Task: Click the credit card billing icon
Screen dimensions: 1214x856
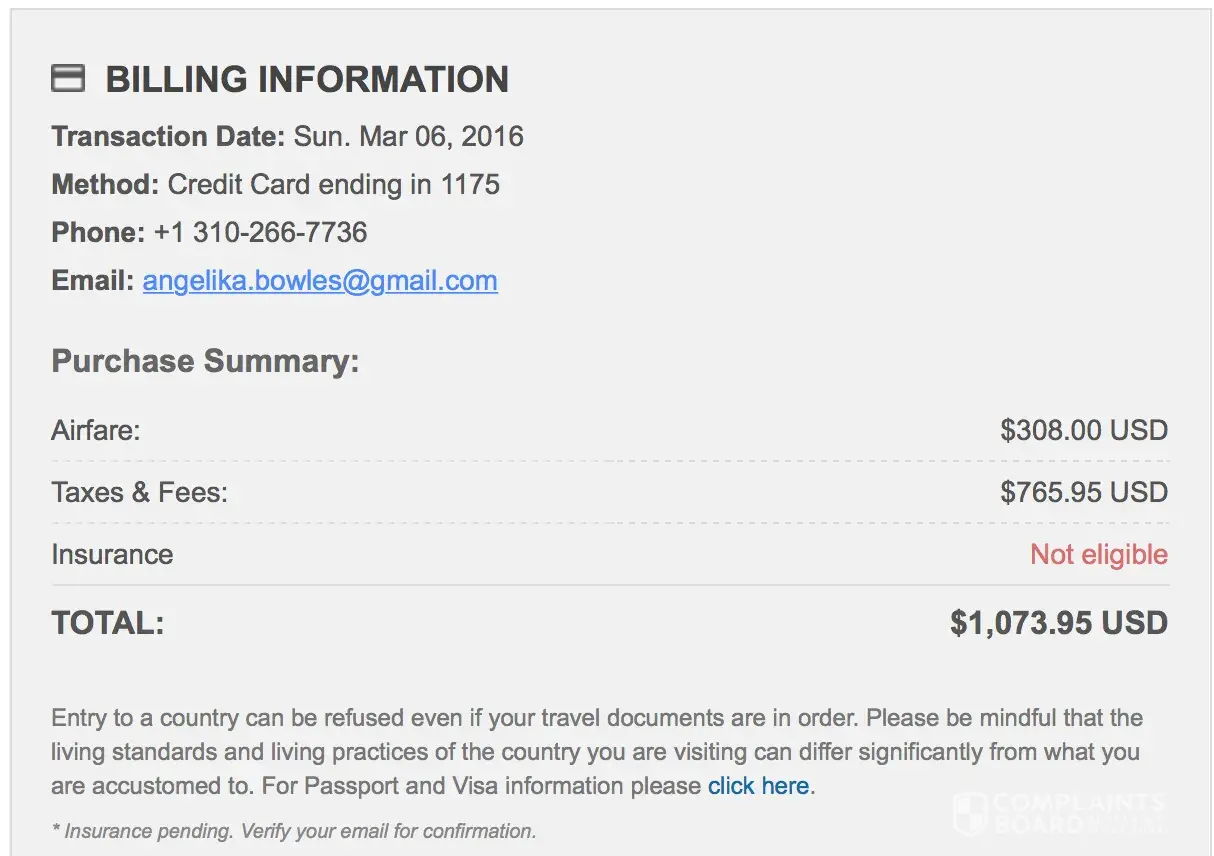Action: pyautogui.click(x=68, y=78)
